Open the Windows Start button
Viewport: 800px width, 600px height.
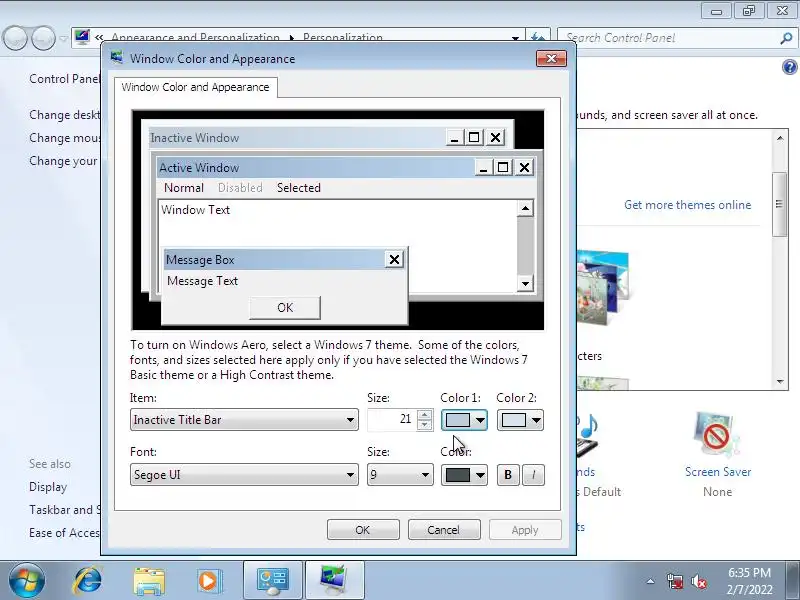(27, 580)
